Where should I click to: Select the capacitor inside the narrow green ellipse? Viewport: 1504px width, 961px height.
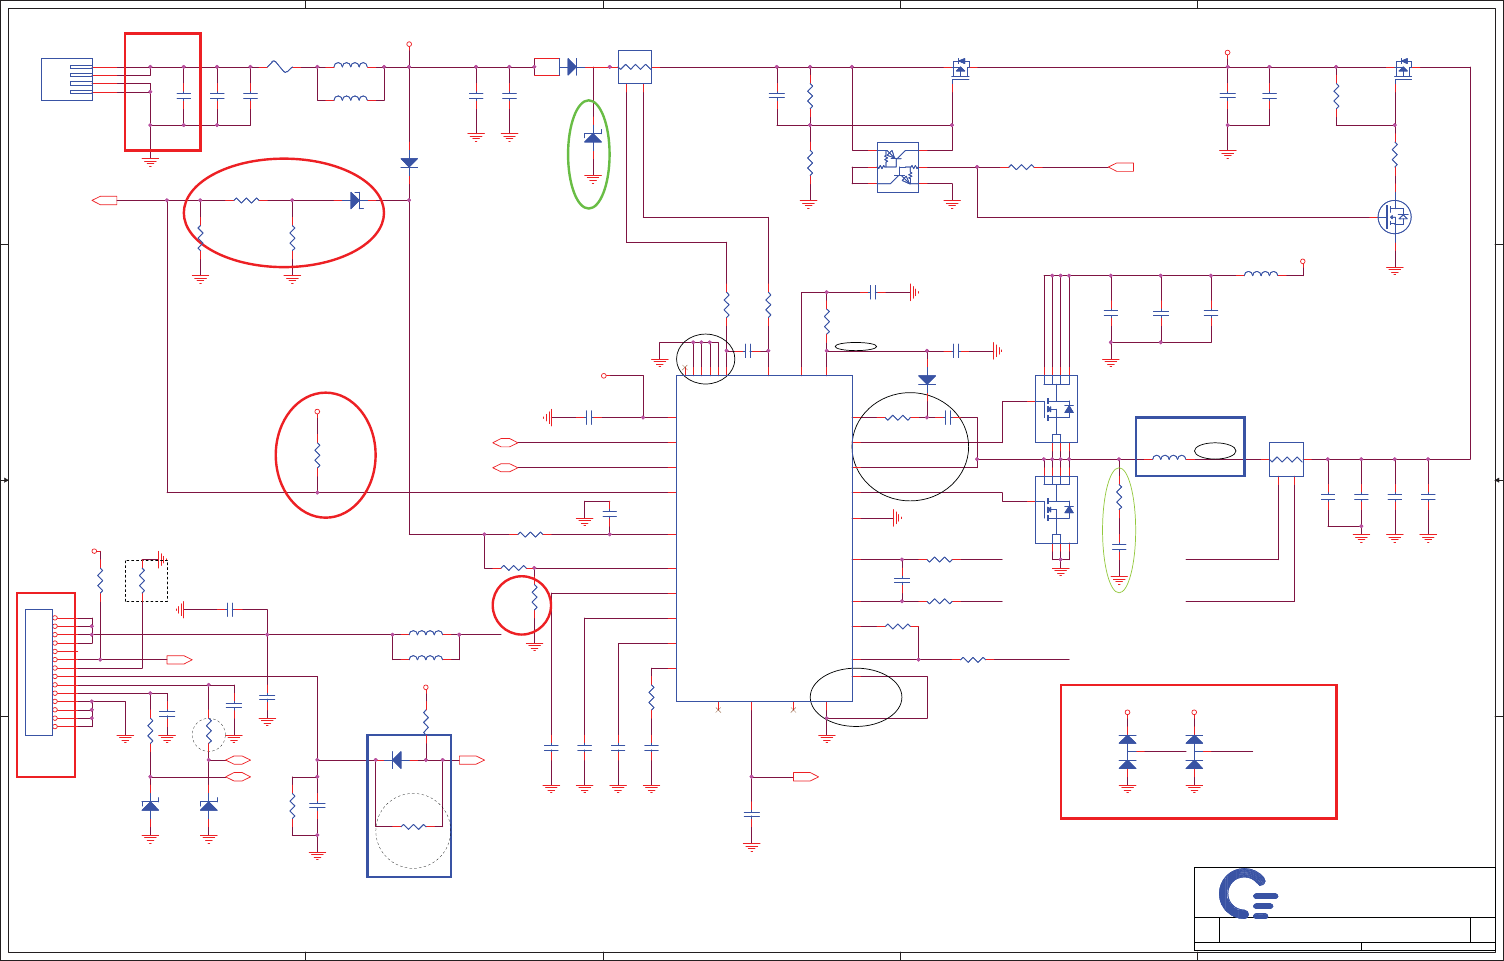[x=1119, y=547]
